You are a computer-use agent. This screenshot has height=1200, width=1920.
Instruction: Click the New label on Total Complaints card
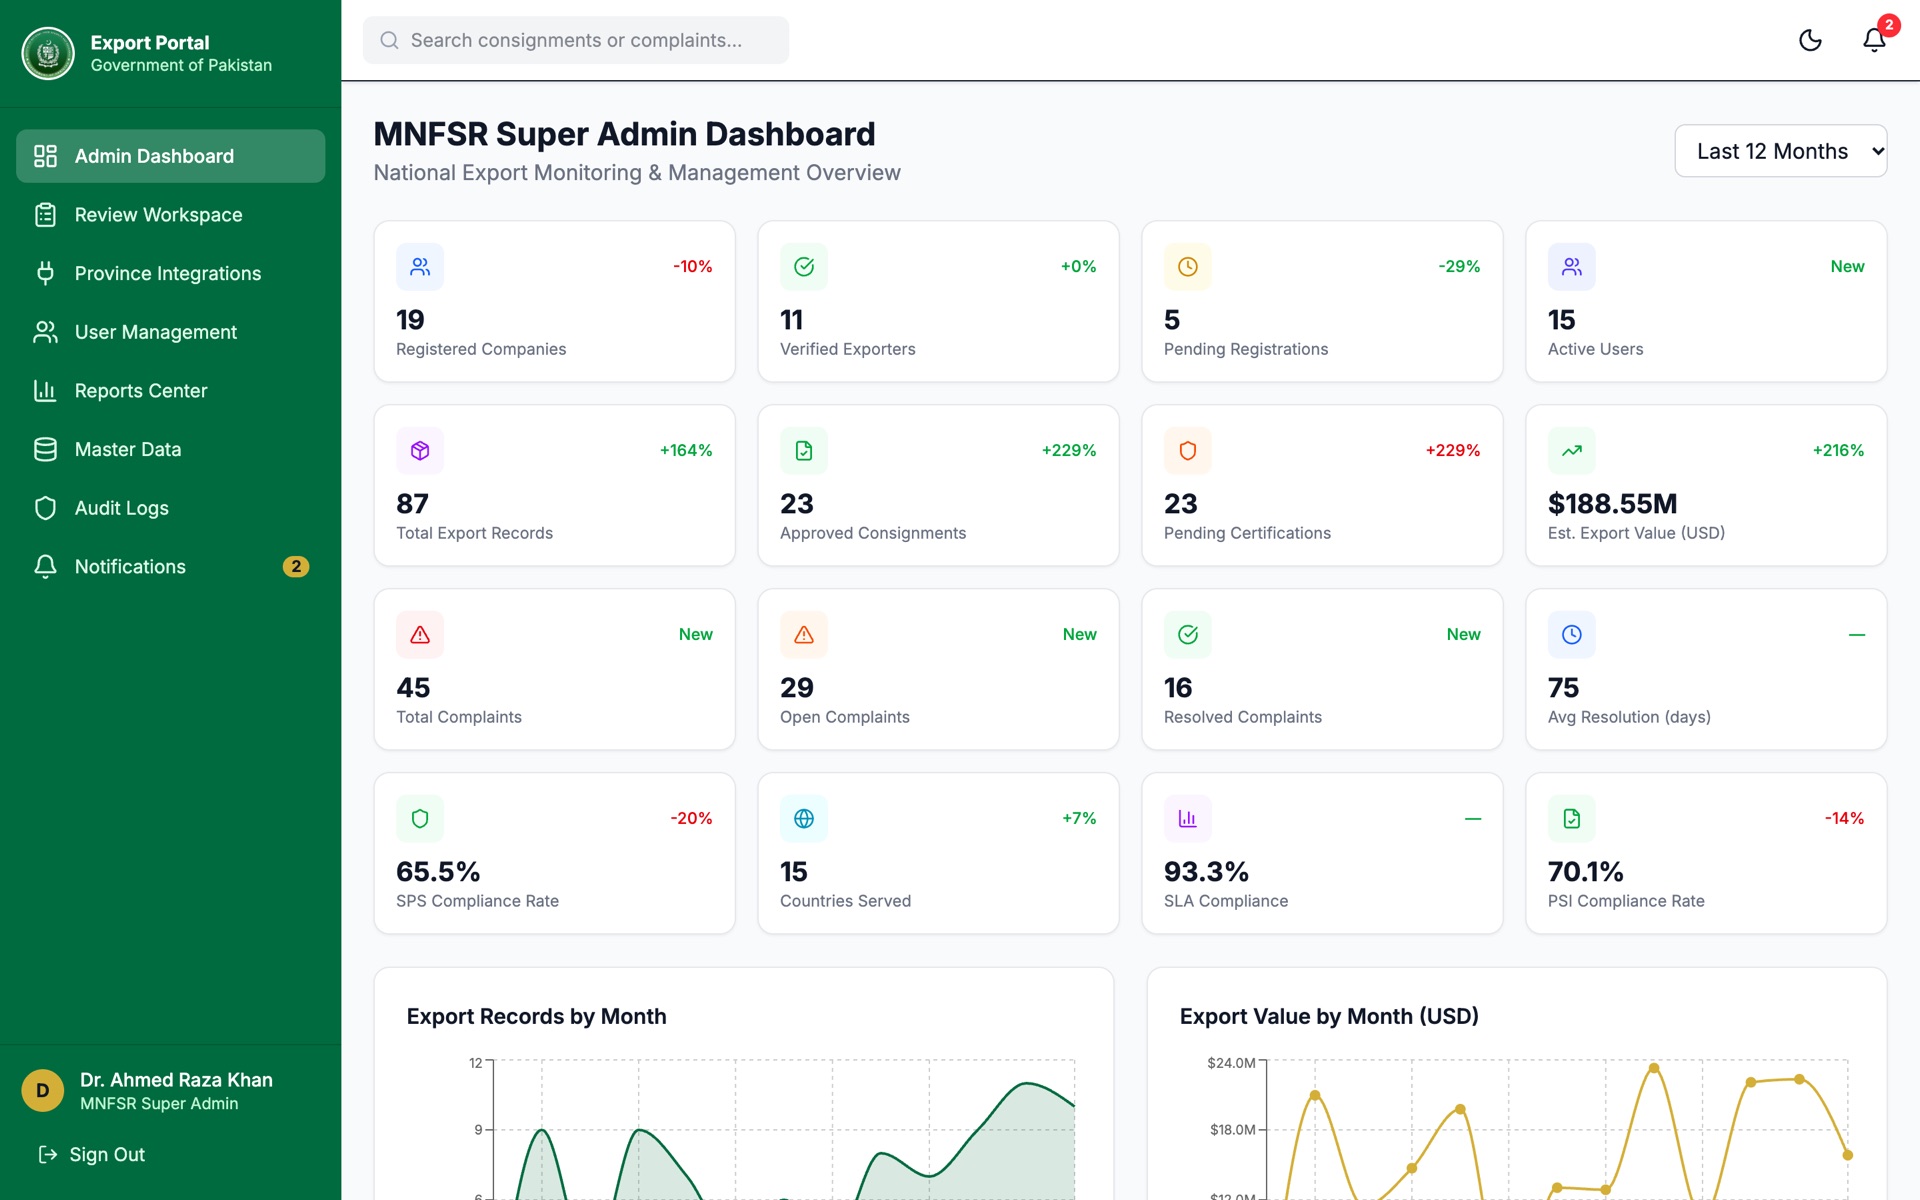(x=695, y=635)
